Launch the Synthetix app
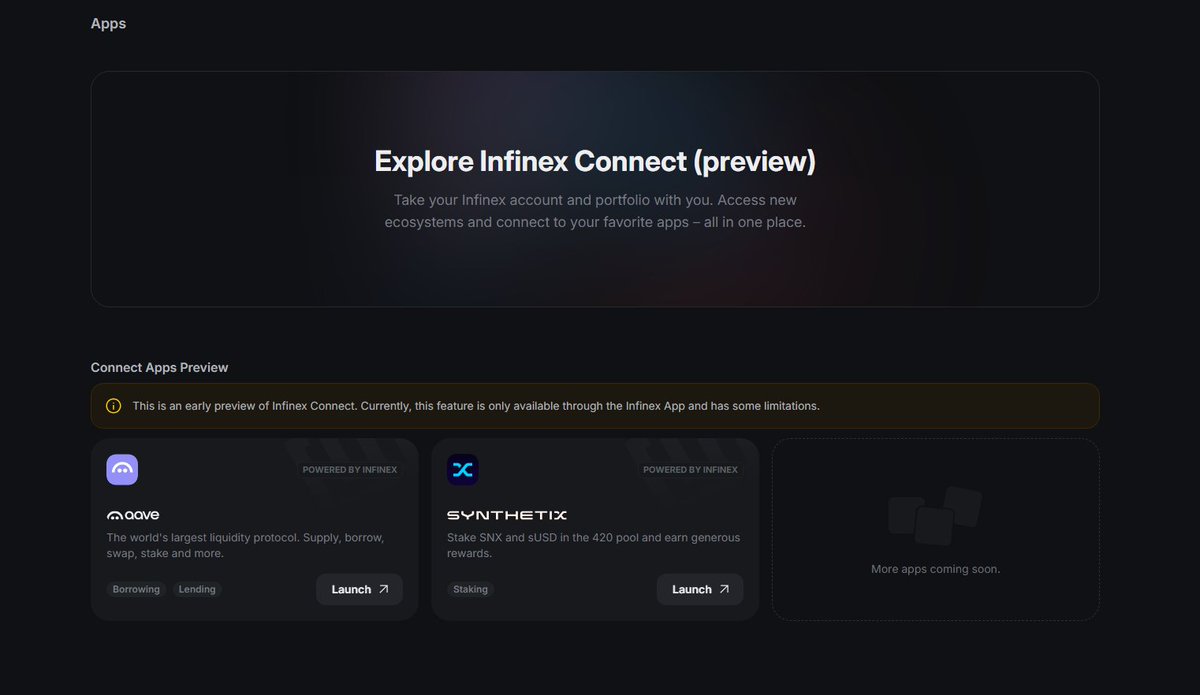Viewport: 1200px width, 695px height. (x=700, y=589)
